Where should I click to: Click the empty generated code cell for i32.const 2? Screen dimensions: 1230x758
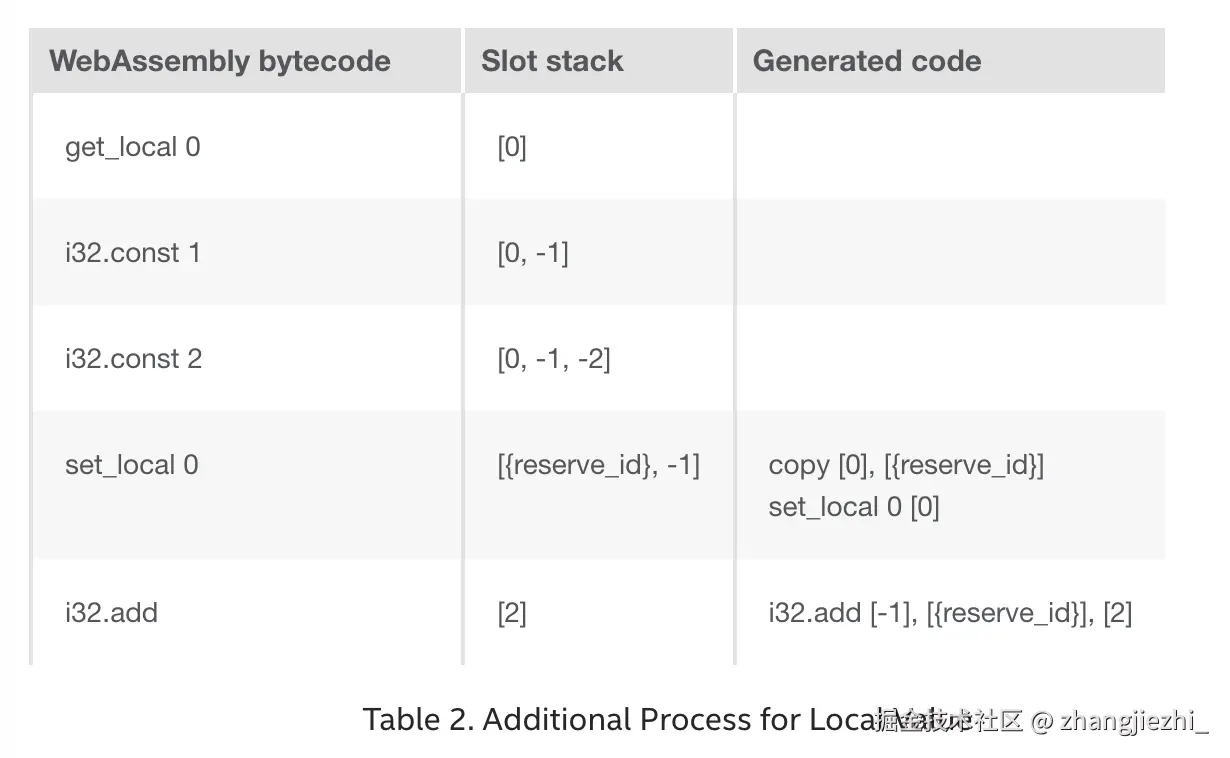951,358
